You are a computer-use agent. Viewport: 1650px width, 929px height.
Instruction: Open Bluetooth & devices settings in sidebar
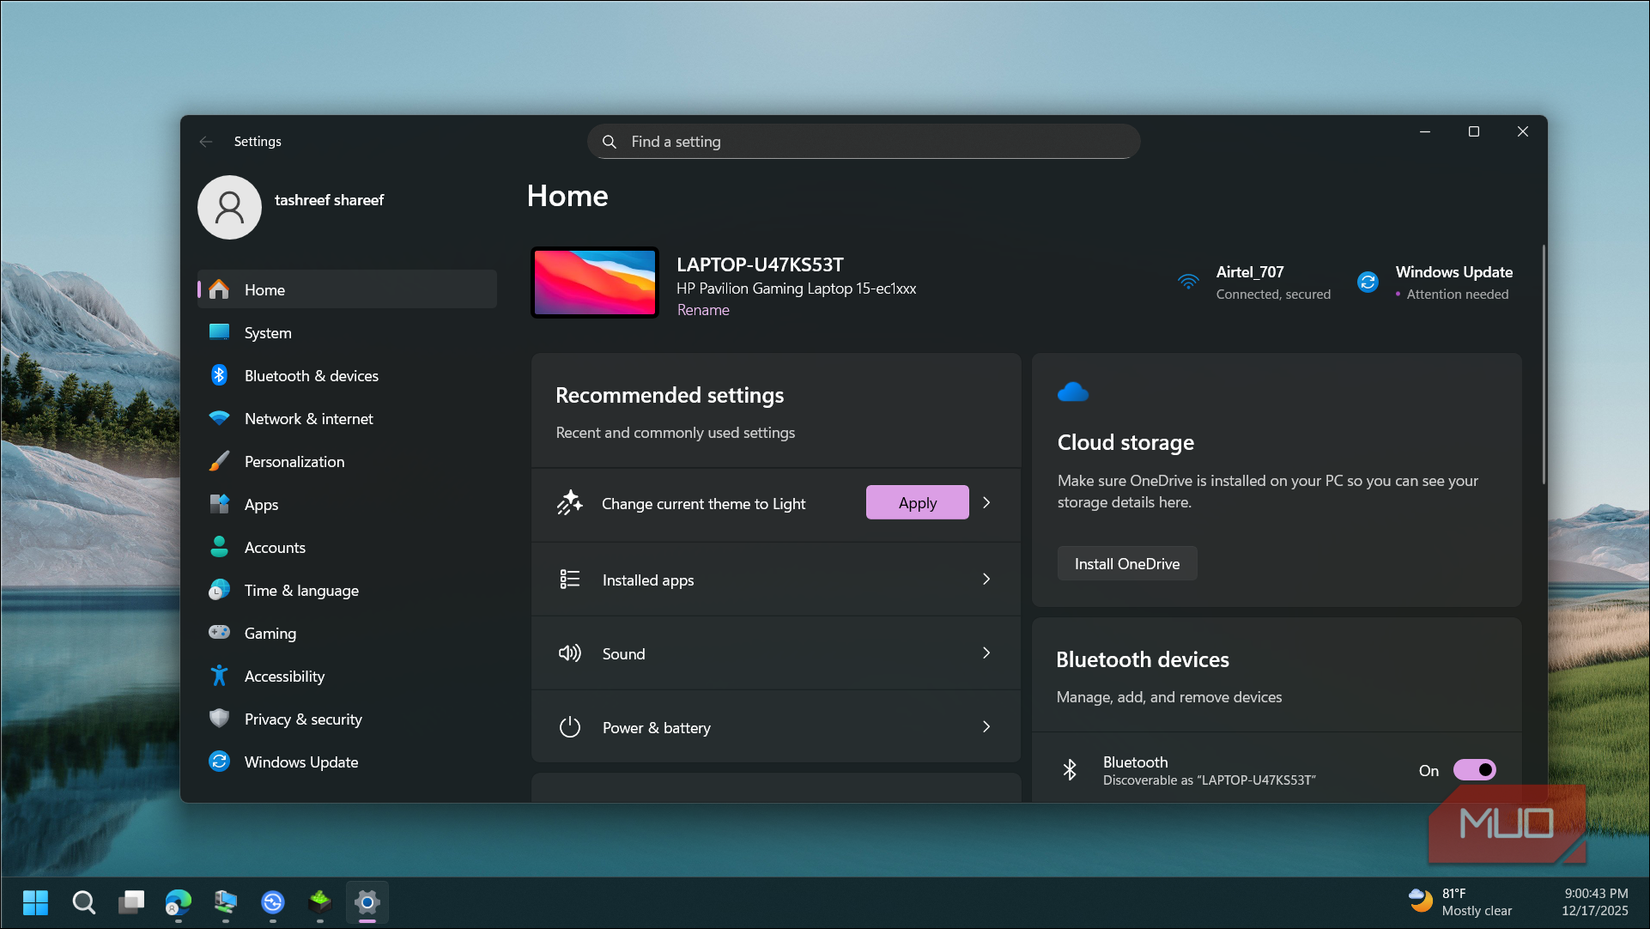(x=311, y=375)
